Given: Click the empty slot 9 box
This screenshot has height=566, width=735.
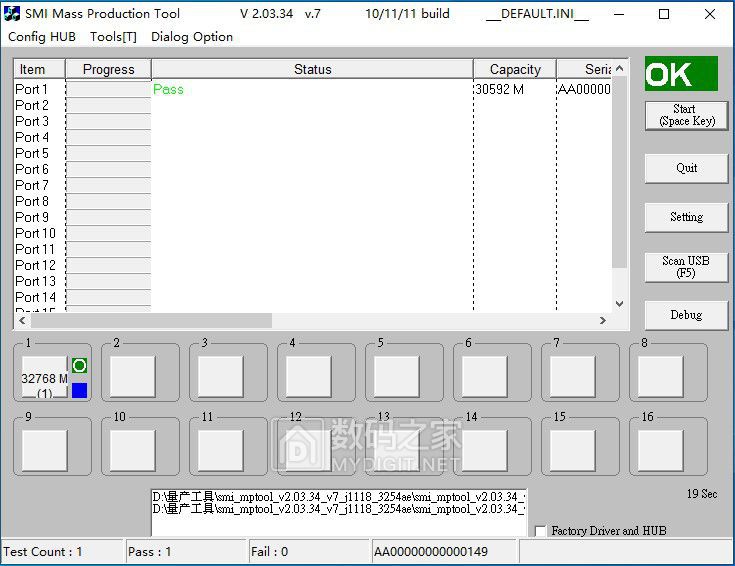Looking at the screenshot, I should click(45, 451).
